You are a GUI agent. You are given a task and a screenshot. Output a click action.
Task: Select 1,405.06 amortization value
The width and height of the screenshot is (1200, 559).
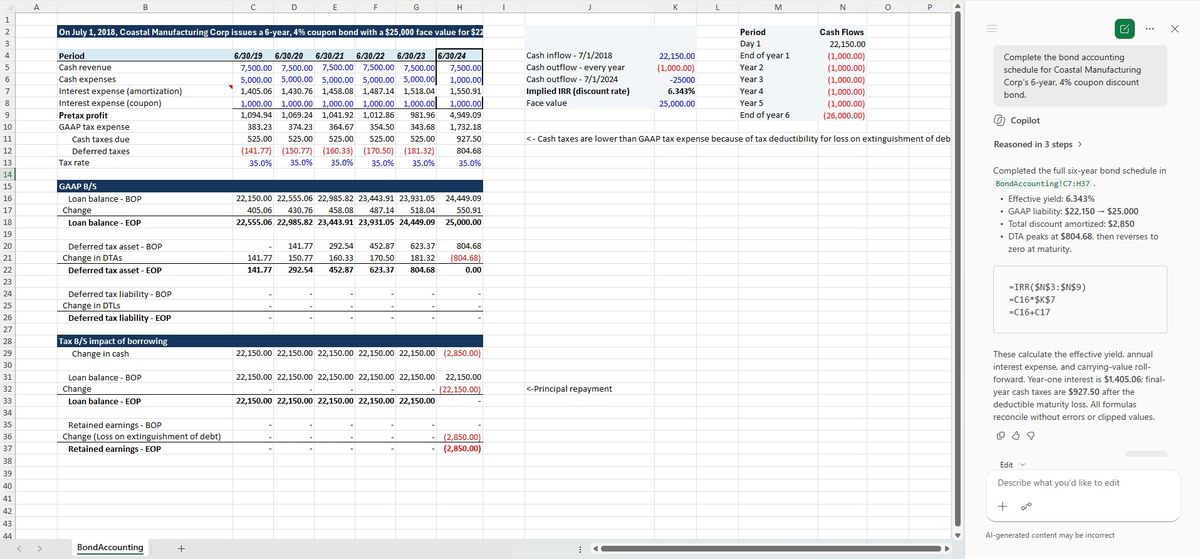252,91
